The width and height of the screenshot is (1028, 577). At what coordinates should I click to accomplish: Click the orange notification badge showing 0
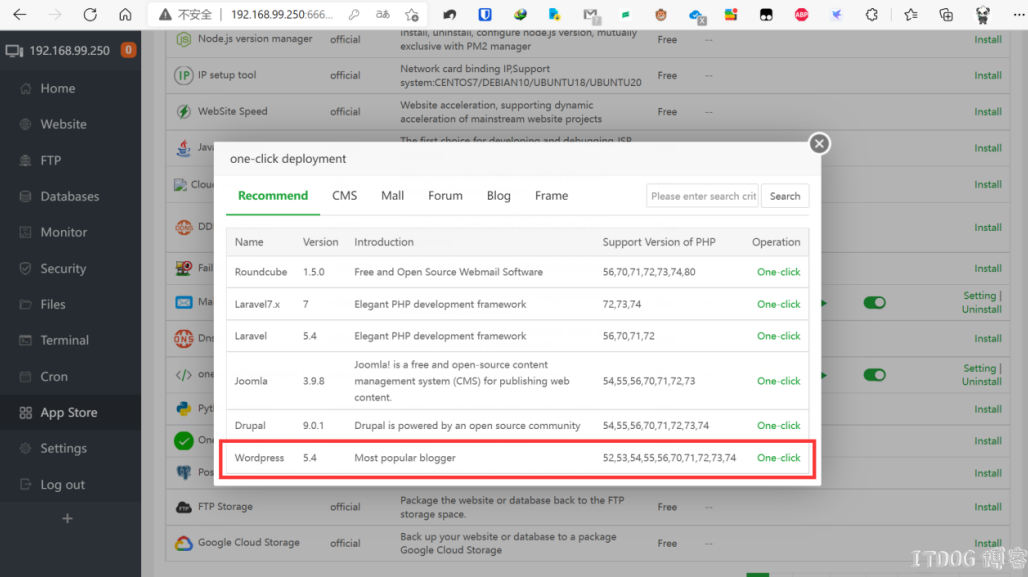(128, 50)
